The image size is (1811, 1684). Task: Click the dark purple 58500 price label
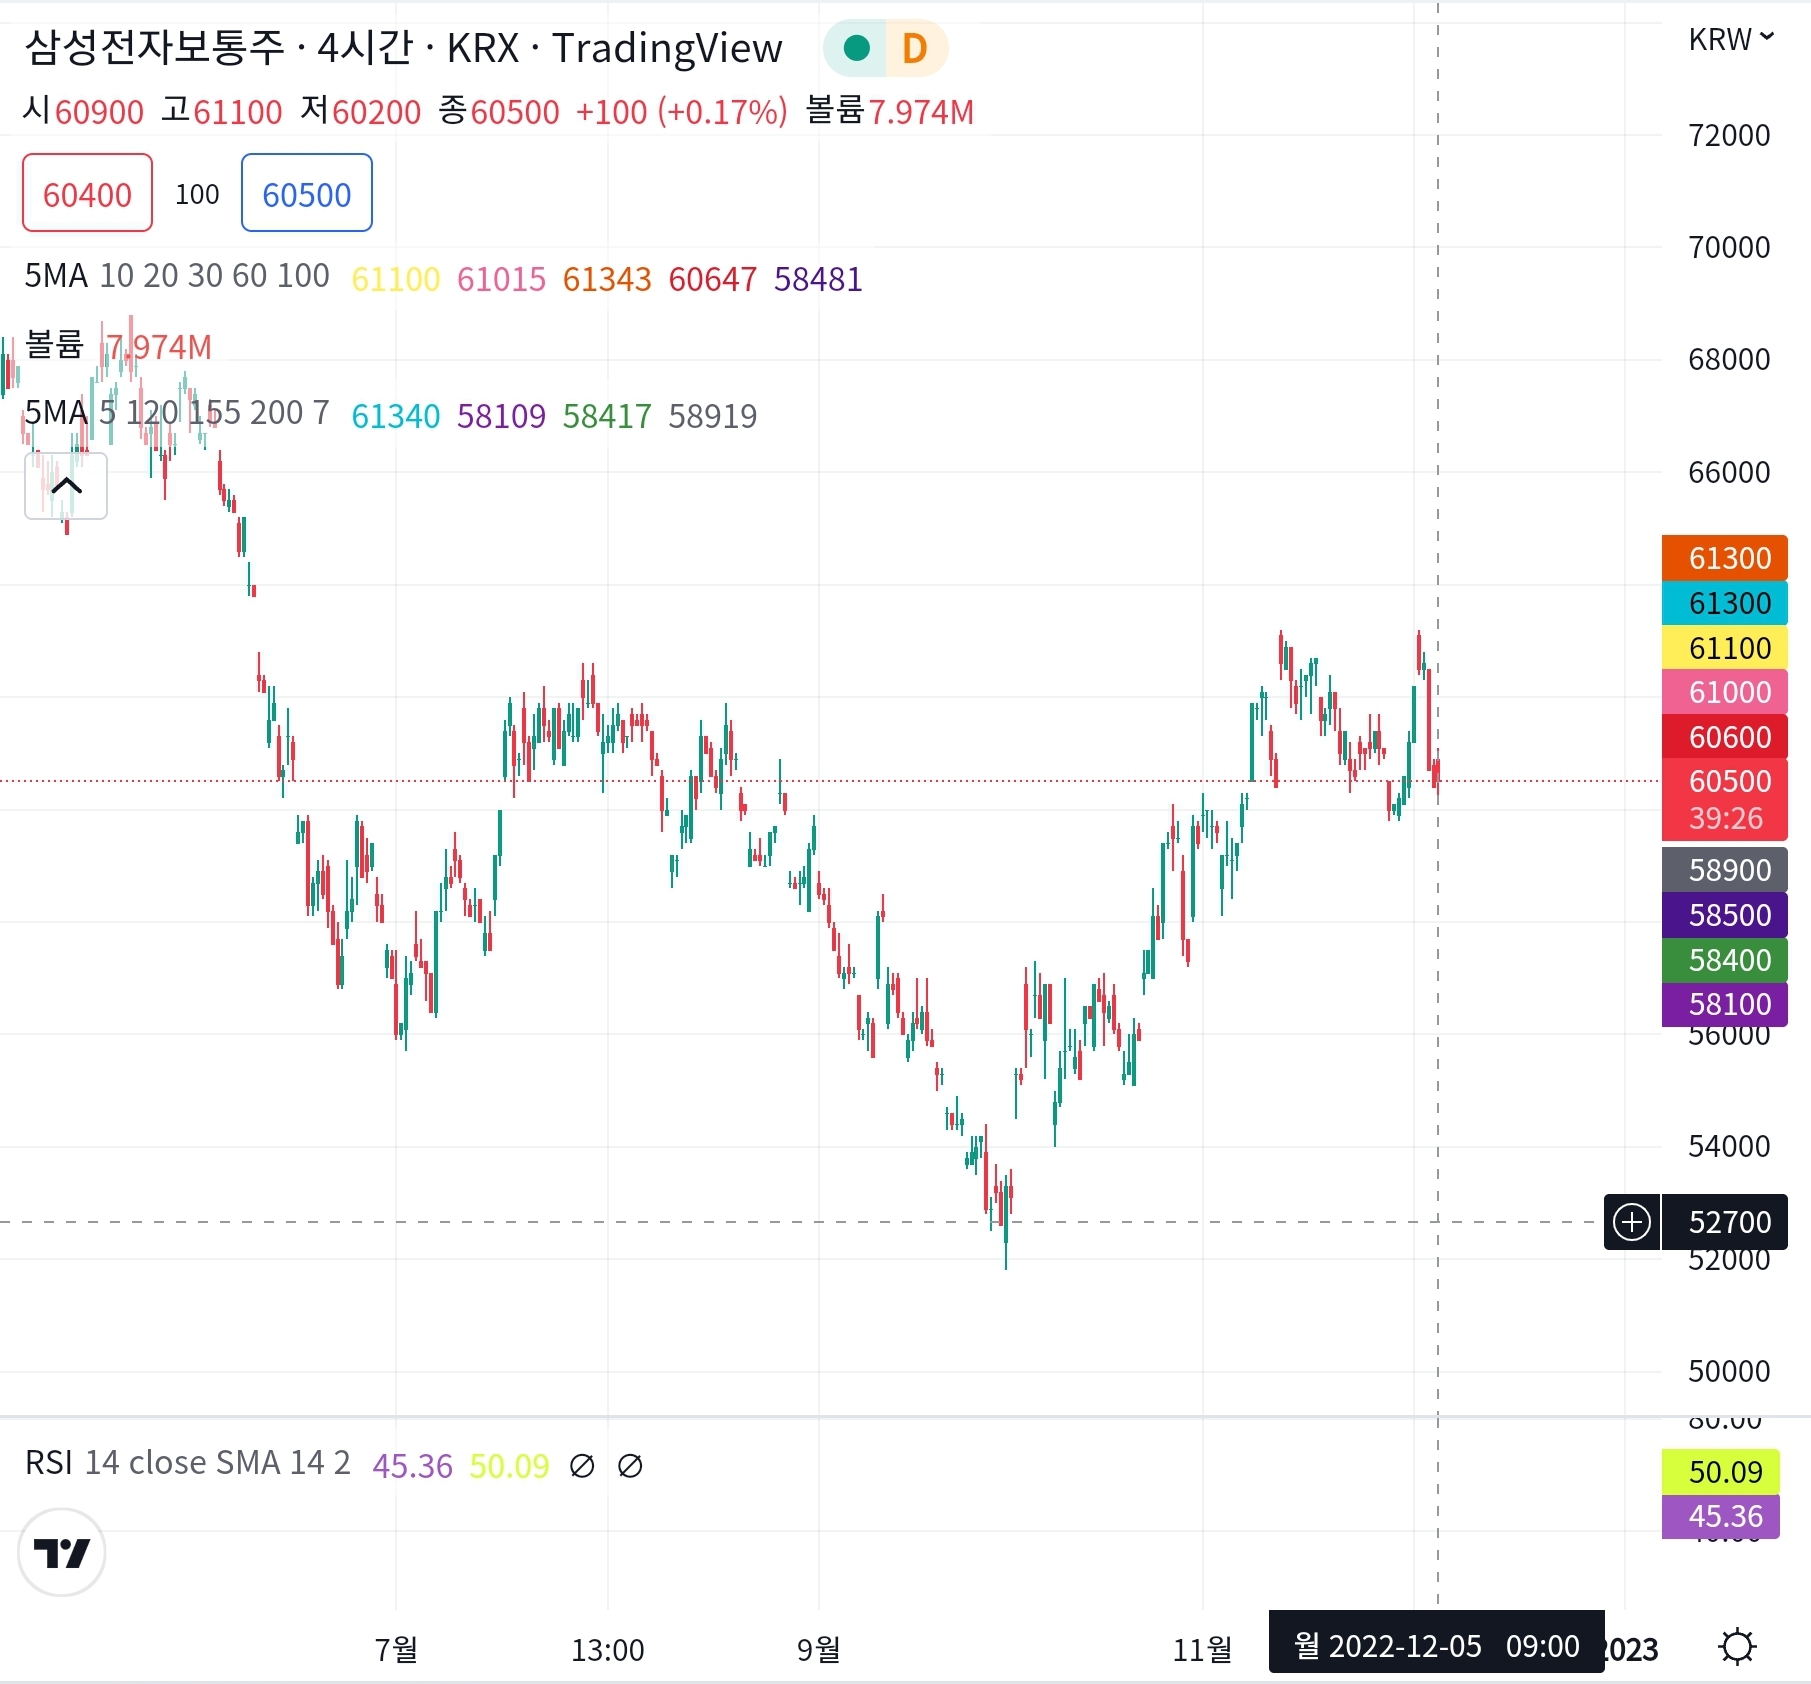1725,915
